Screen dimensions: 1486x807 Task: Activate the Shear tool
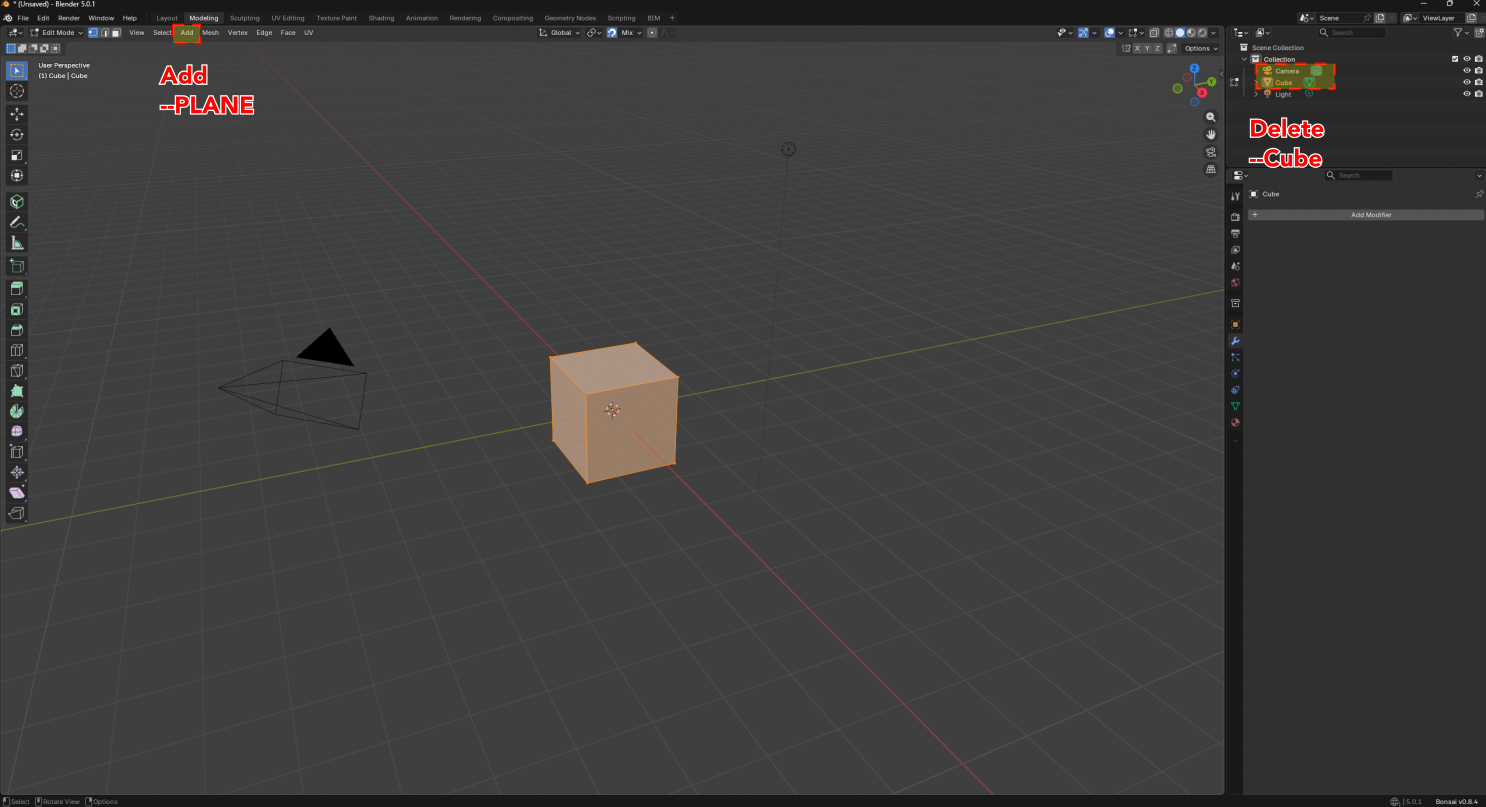tap(17, 493)
